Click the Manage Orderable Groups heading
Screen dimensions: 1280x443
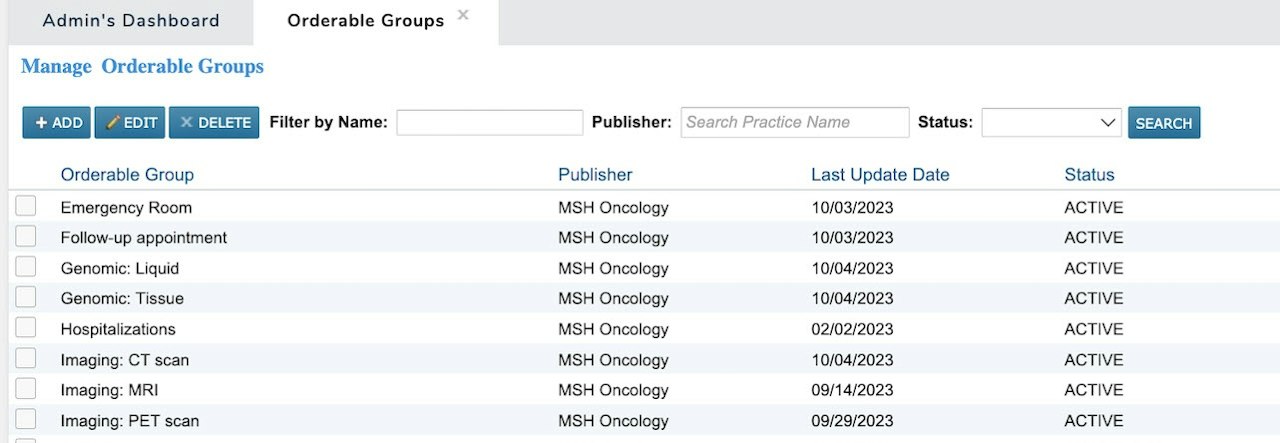click(x=142, y=67)
